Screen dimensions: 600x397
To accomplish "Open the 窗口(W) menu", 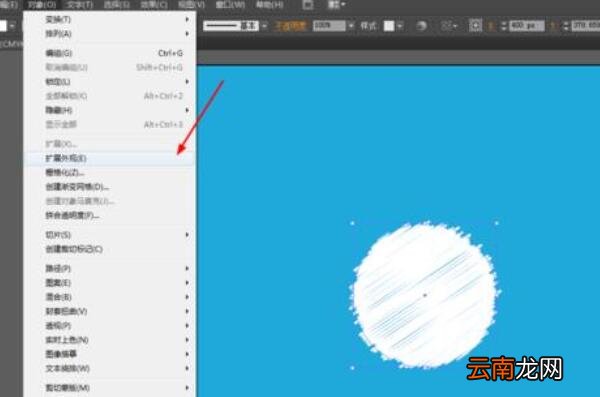I will 230,5.
